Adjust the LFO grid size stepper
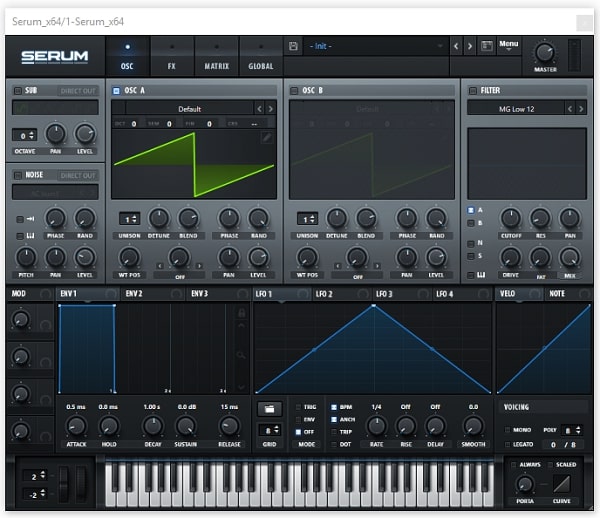Viewport: 600px width, 518px height. click(270, 430)
